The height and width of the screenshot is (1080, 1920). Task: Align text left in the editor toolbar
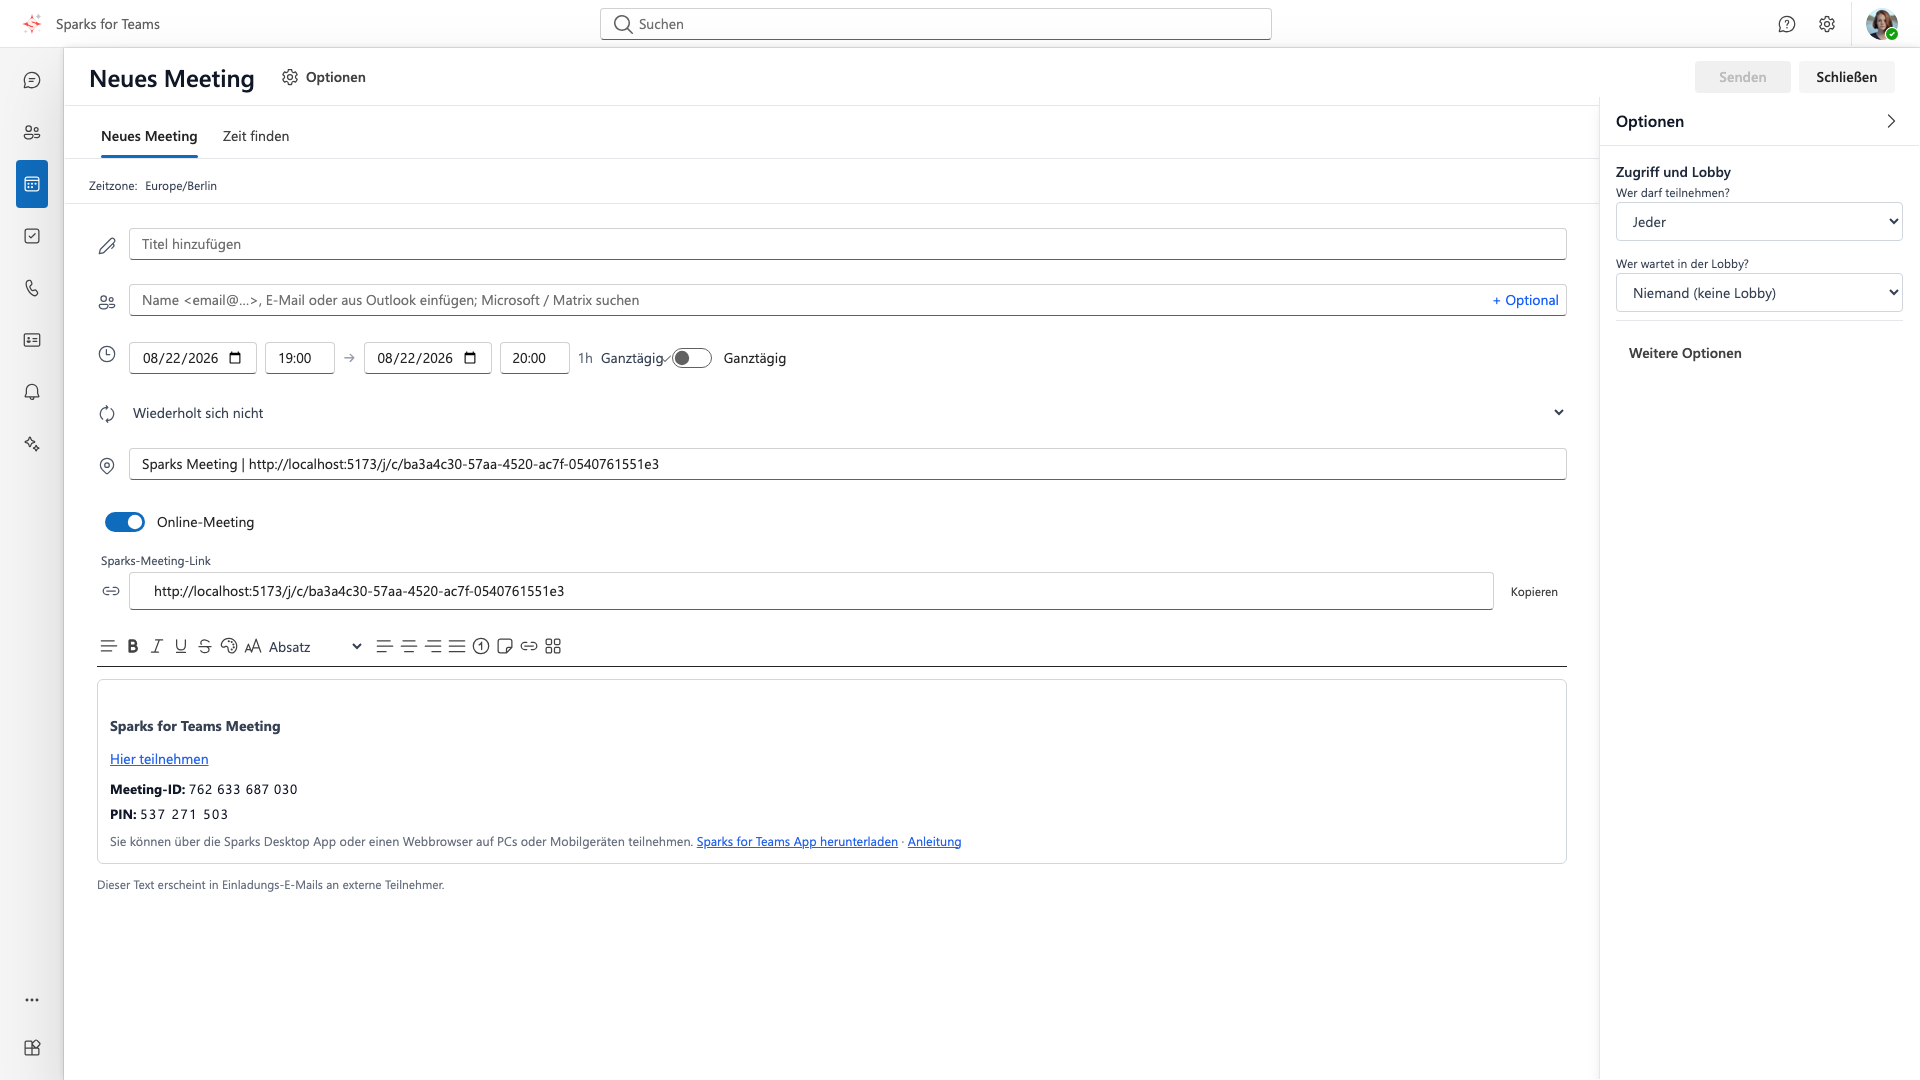[x=384, y=647]
